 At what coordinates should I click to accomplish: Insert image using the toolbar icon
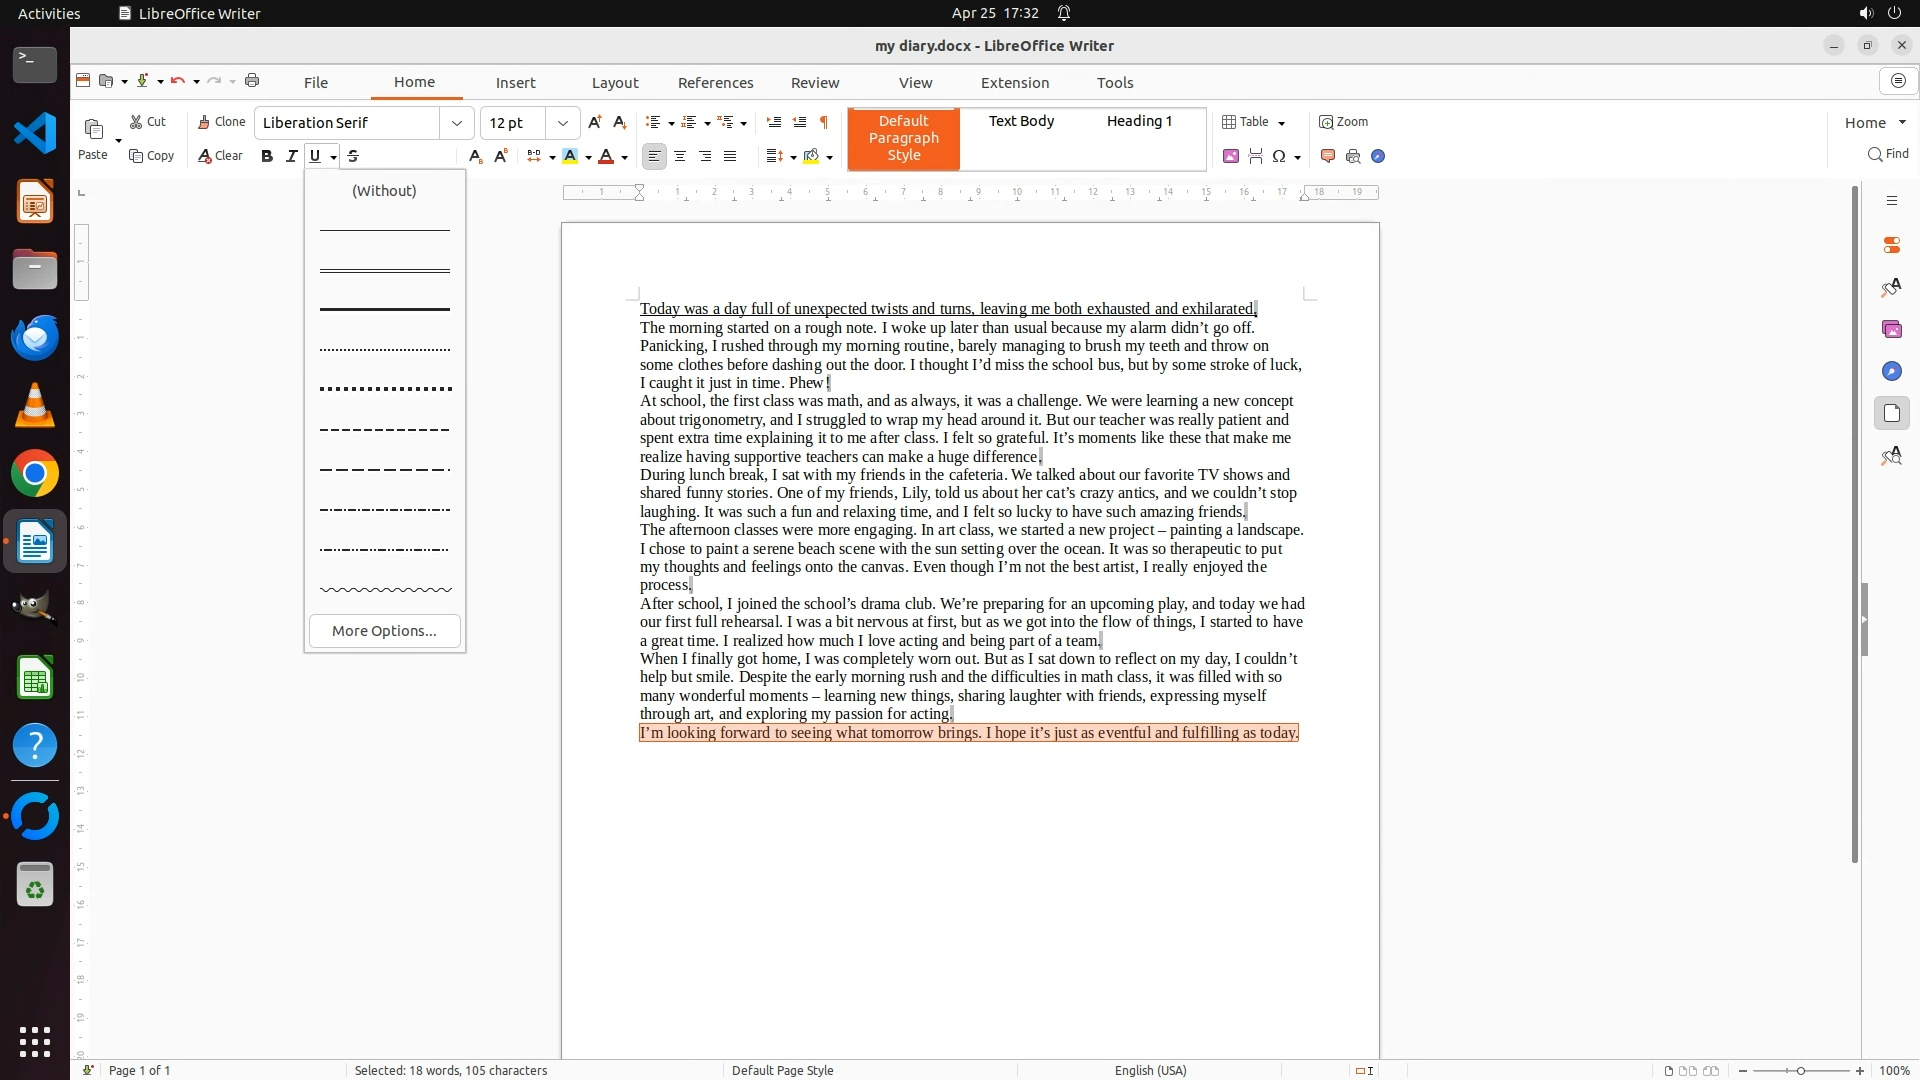click(x=1231, y=156)
